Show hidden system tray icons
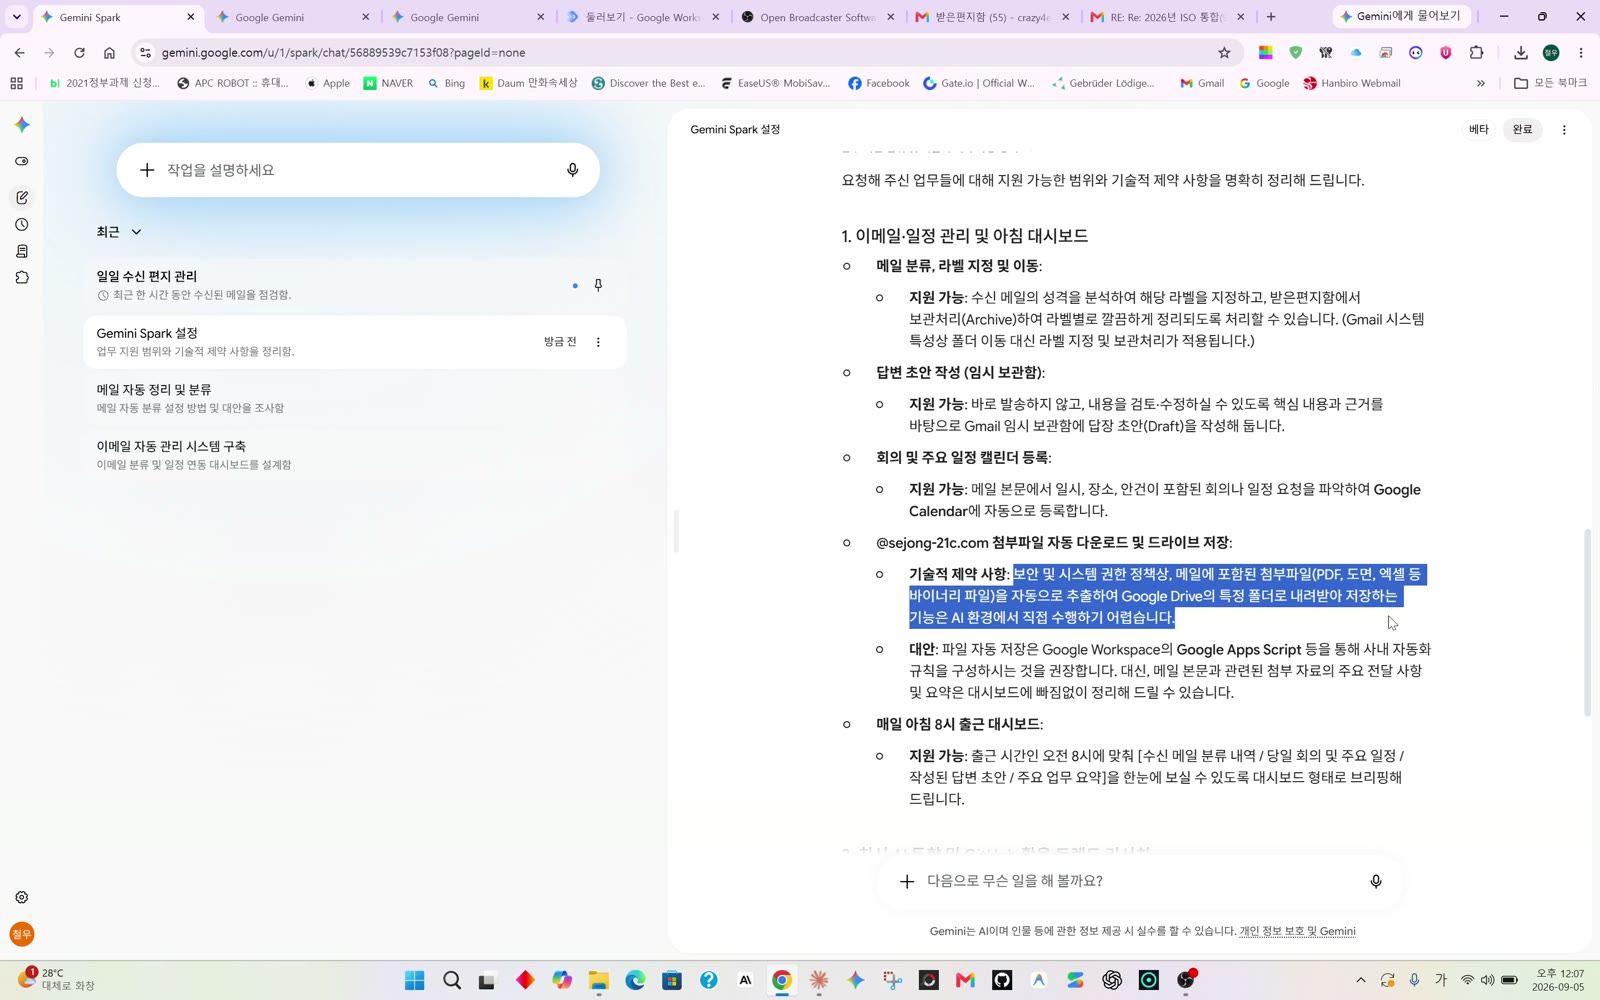1600x1000 pixels. (1360, 980)
